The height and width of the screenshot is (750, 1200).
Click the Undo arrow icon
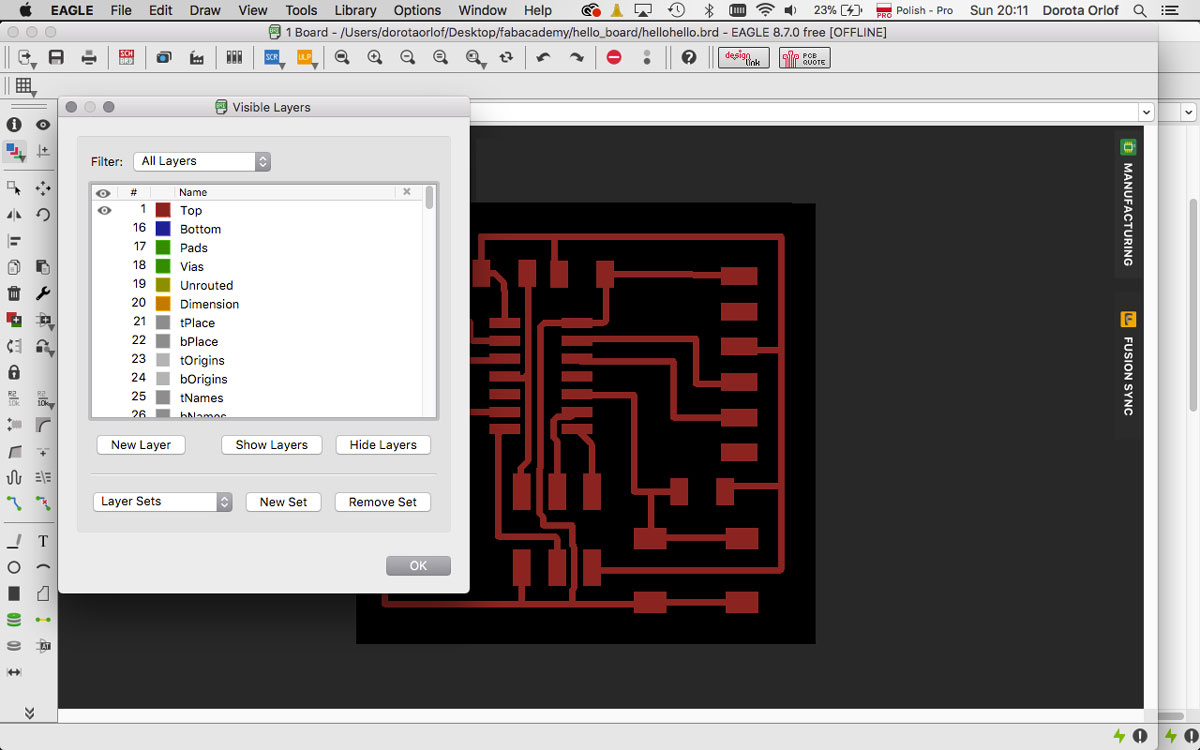(543, 58)
